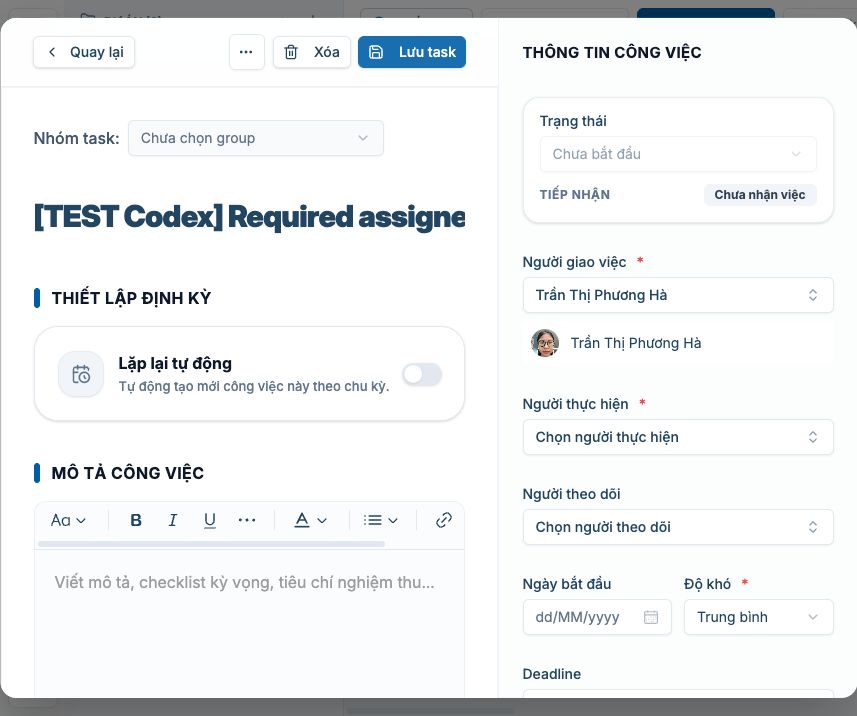Click Trần Thị Phương Hà name beside avatar

tap(636, 343)
